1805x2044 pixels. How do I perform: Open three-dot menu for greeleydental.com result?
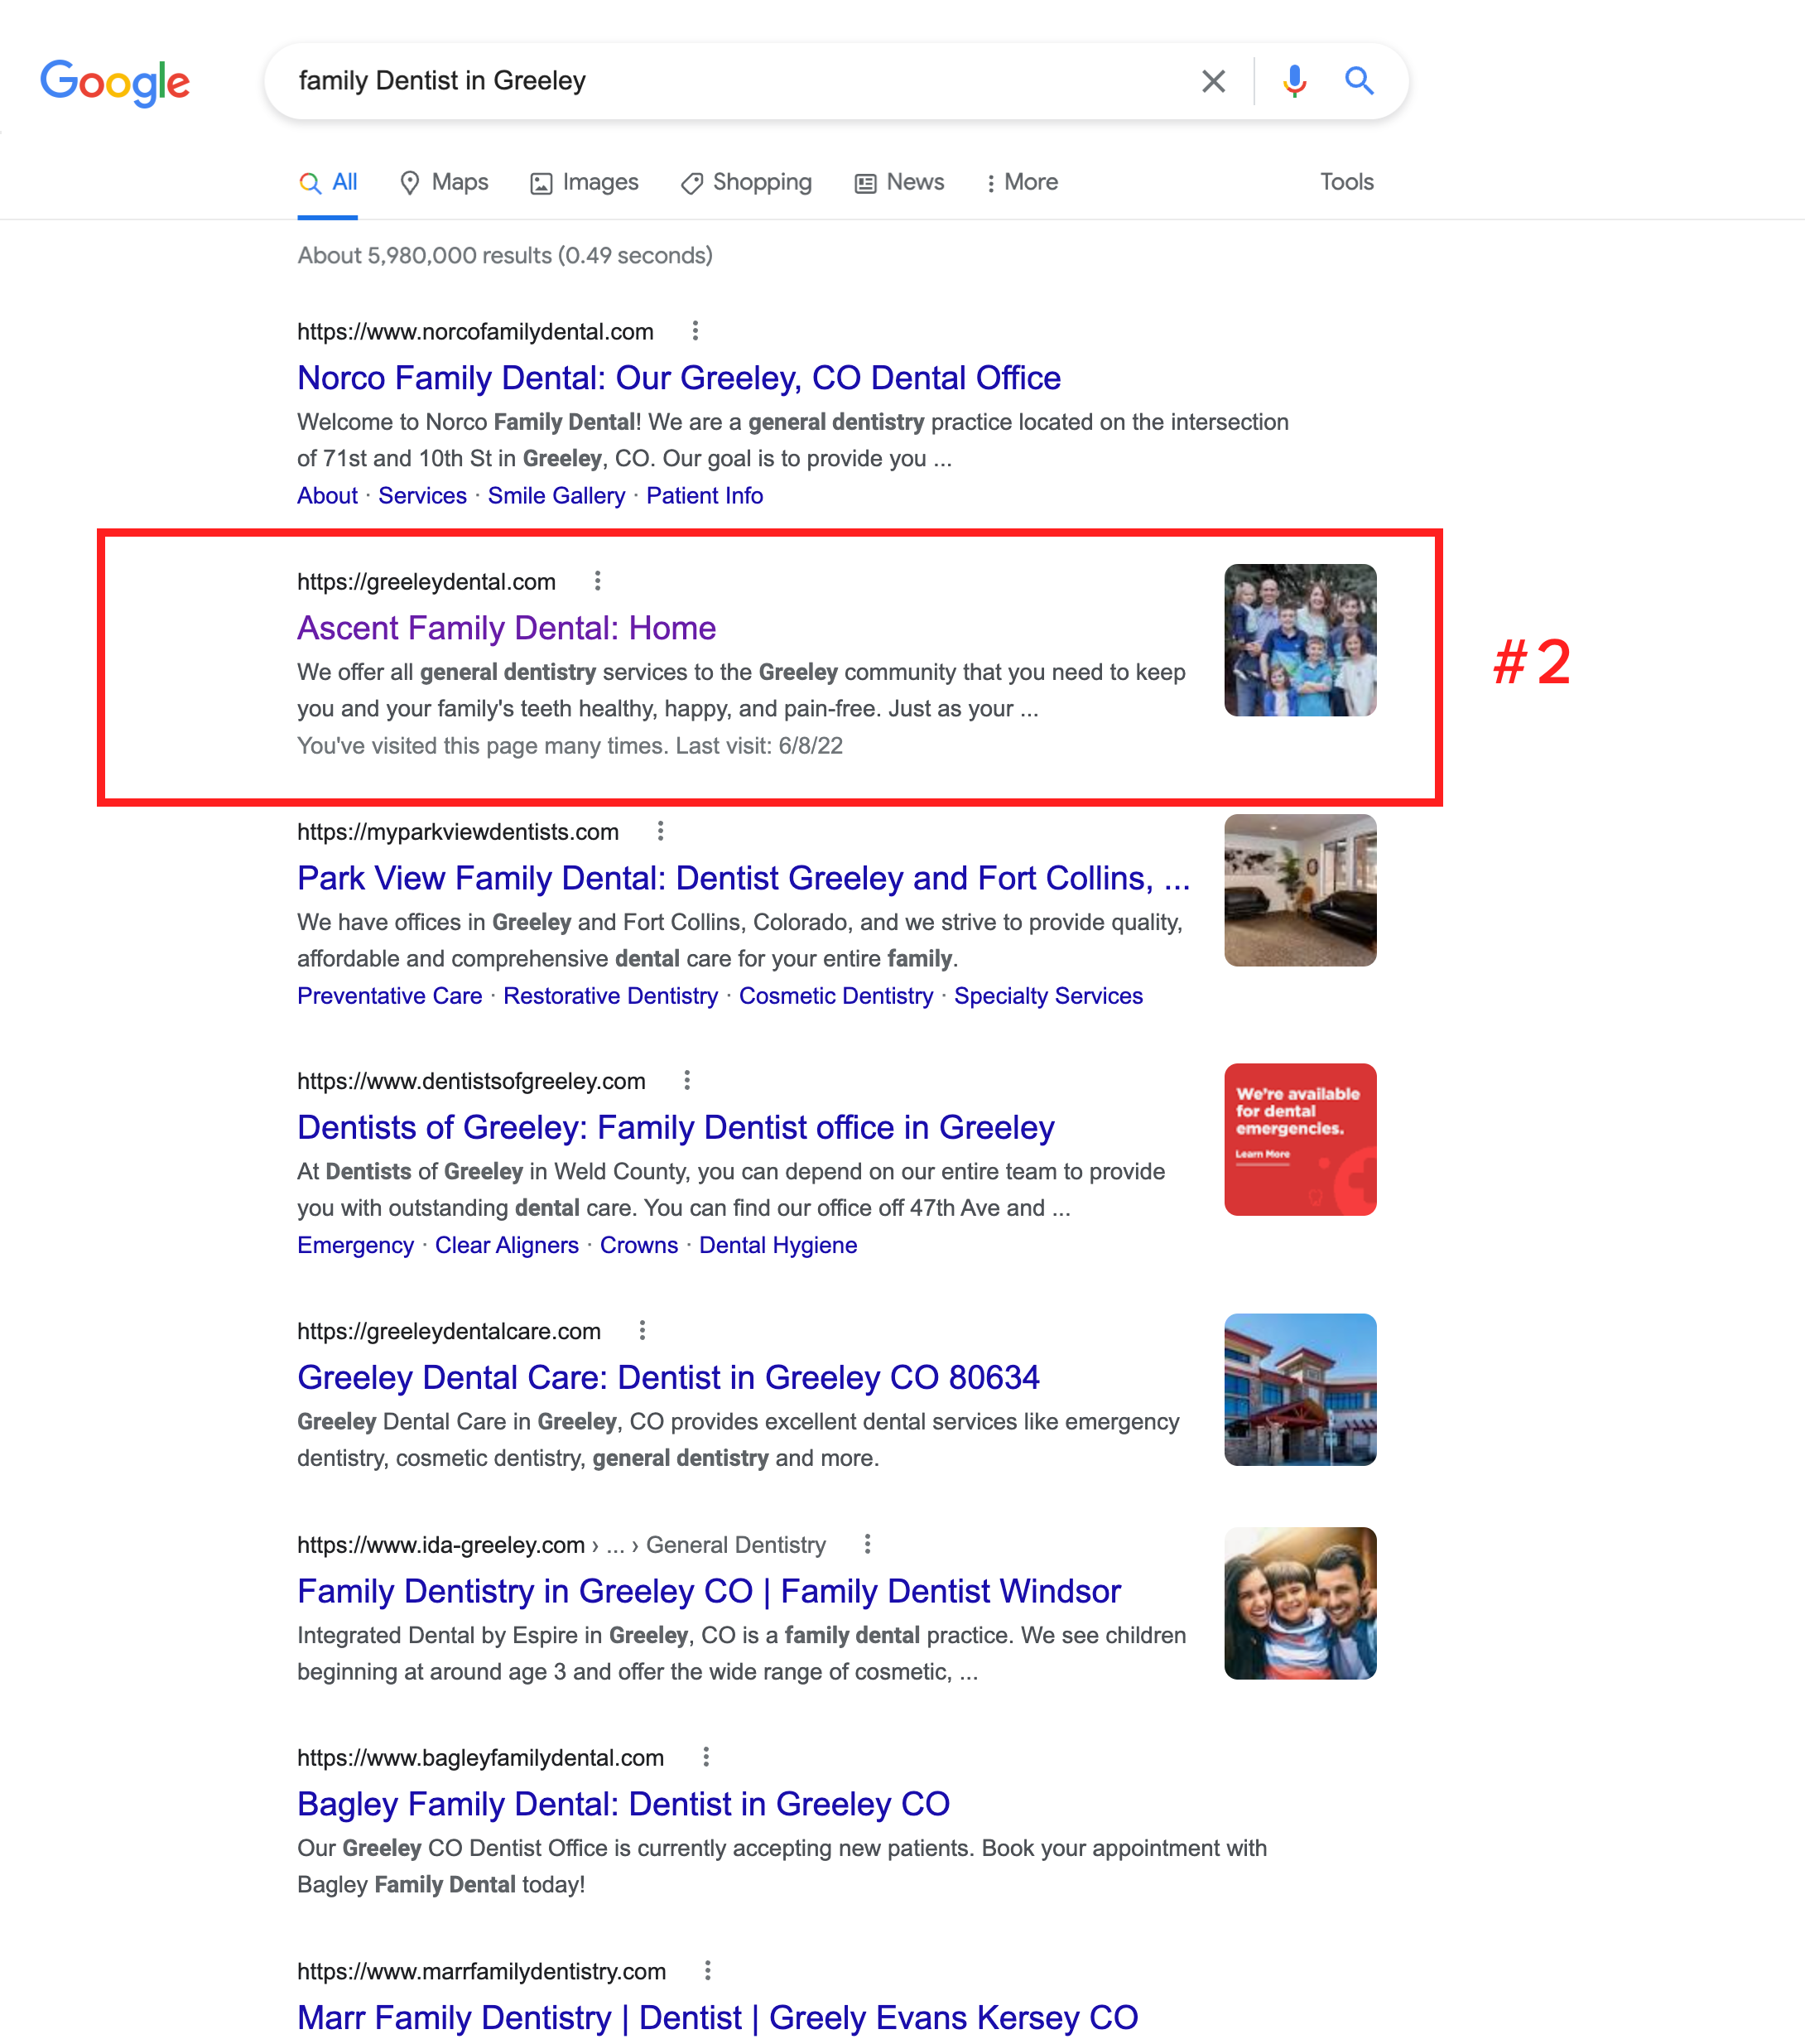[597, 581]
